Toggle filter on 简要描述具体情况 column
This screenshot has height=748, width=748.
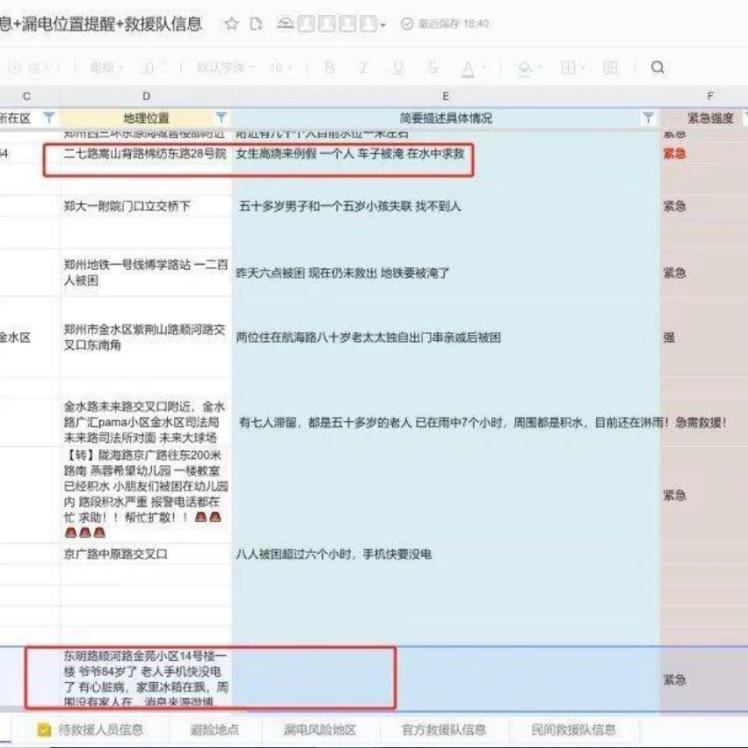(x=648, y=118)
